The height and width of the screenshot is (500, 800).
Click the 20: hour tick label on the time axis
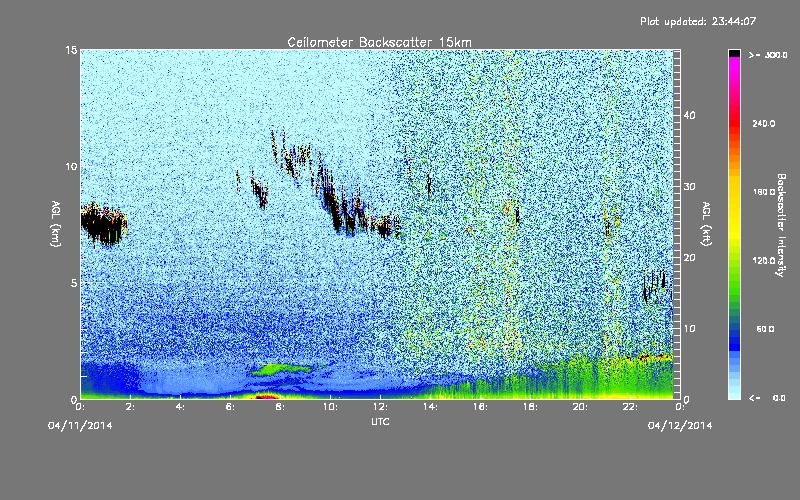pyautogui.click(x=580, y=407)
